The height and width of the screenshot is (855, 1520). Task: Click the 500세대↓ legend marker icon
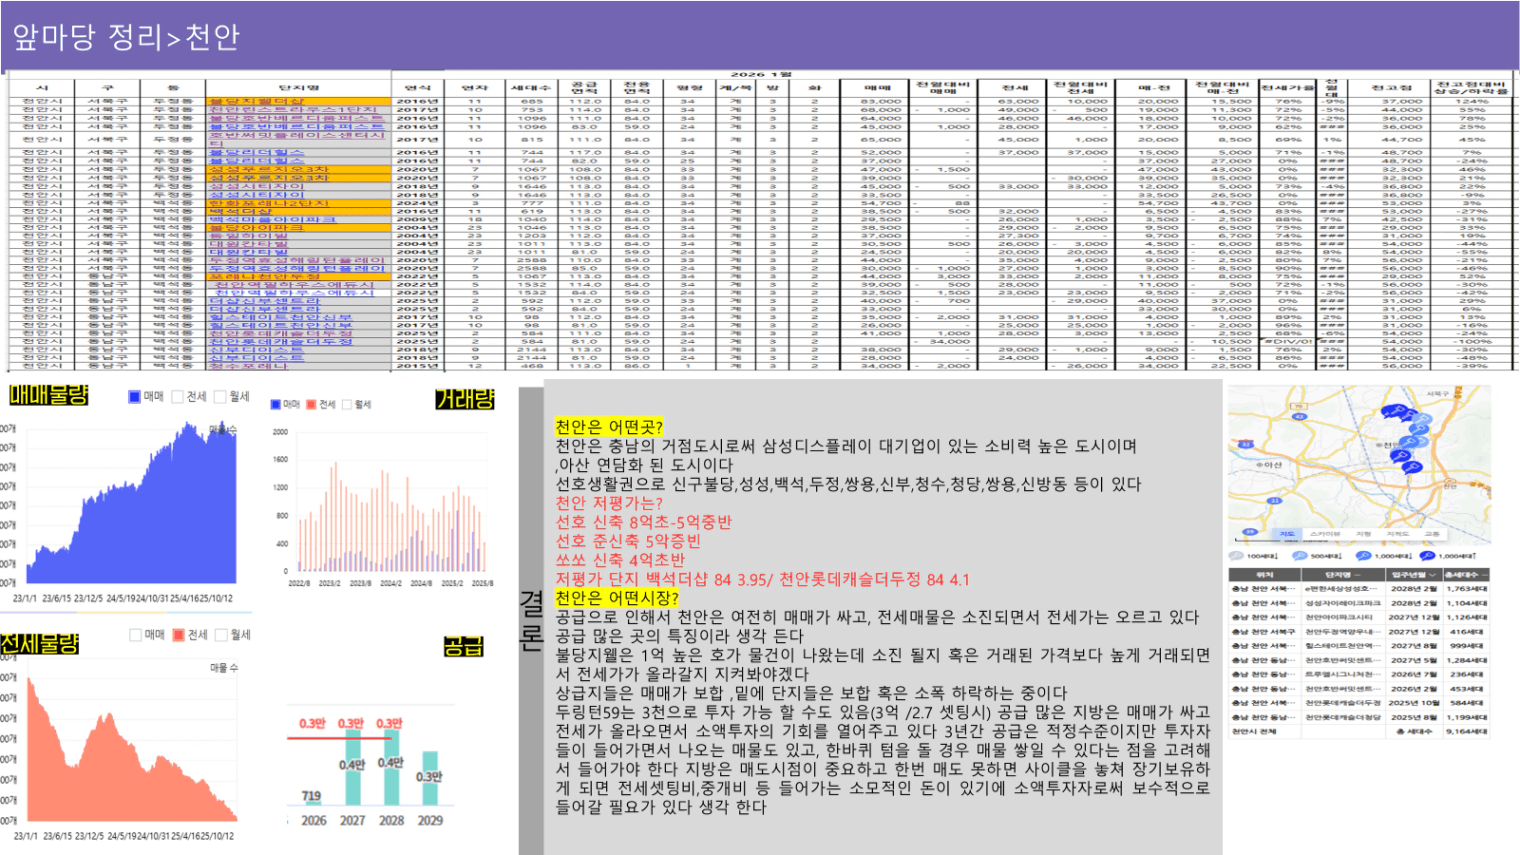1299,556
